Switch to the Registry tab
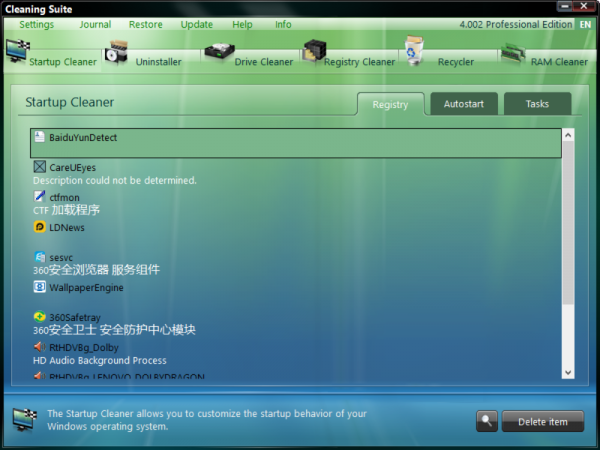This screenshot has width=600, height=450. point(390,104)
